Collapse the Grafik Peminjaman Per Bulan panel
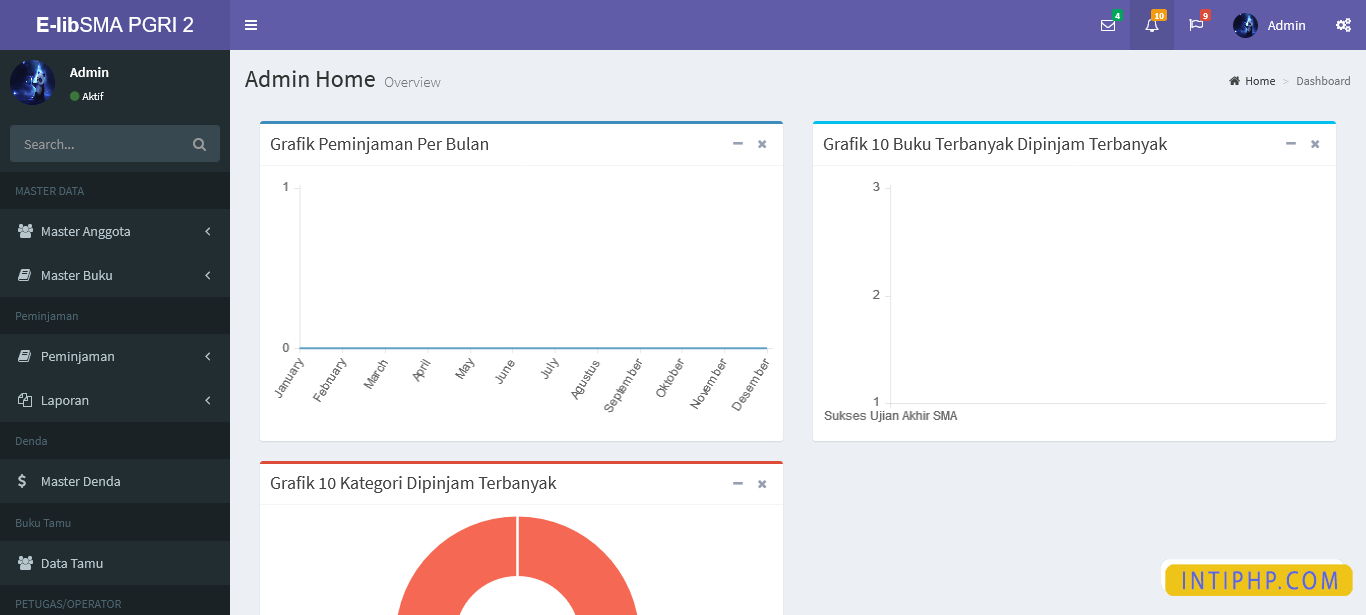The width and height of the screenshot is (1366, 615). coord(738,144)
